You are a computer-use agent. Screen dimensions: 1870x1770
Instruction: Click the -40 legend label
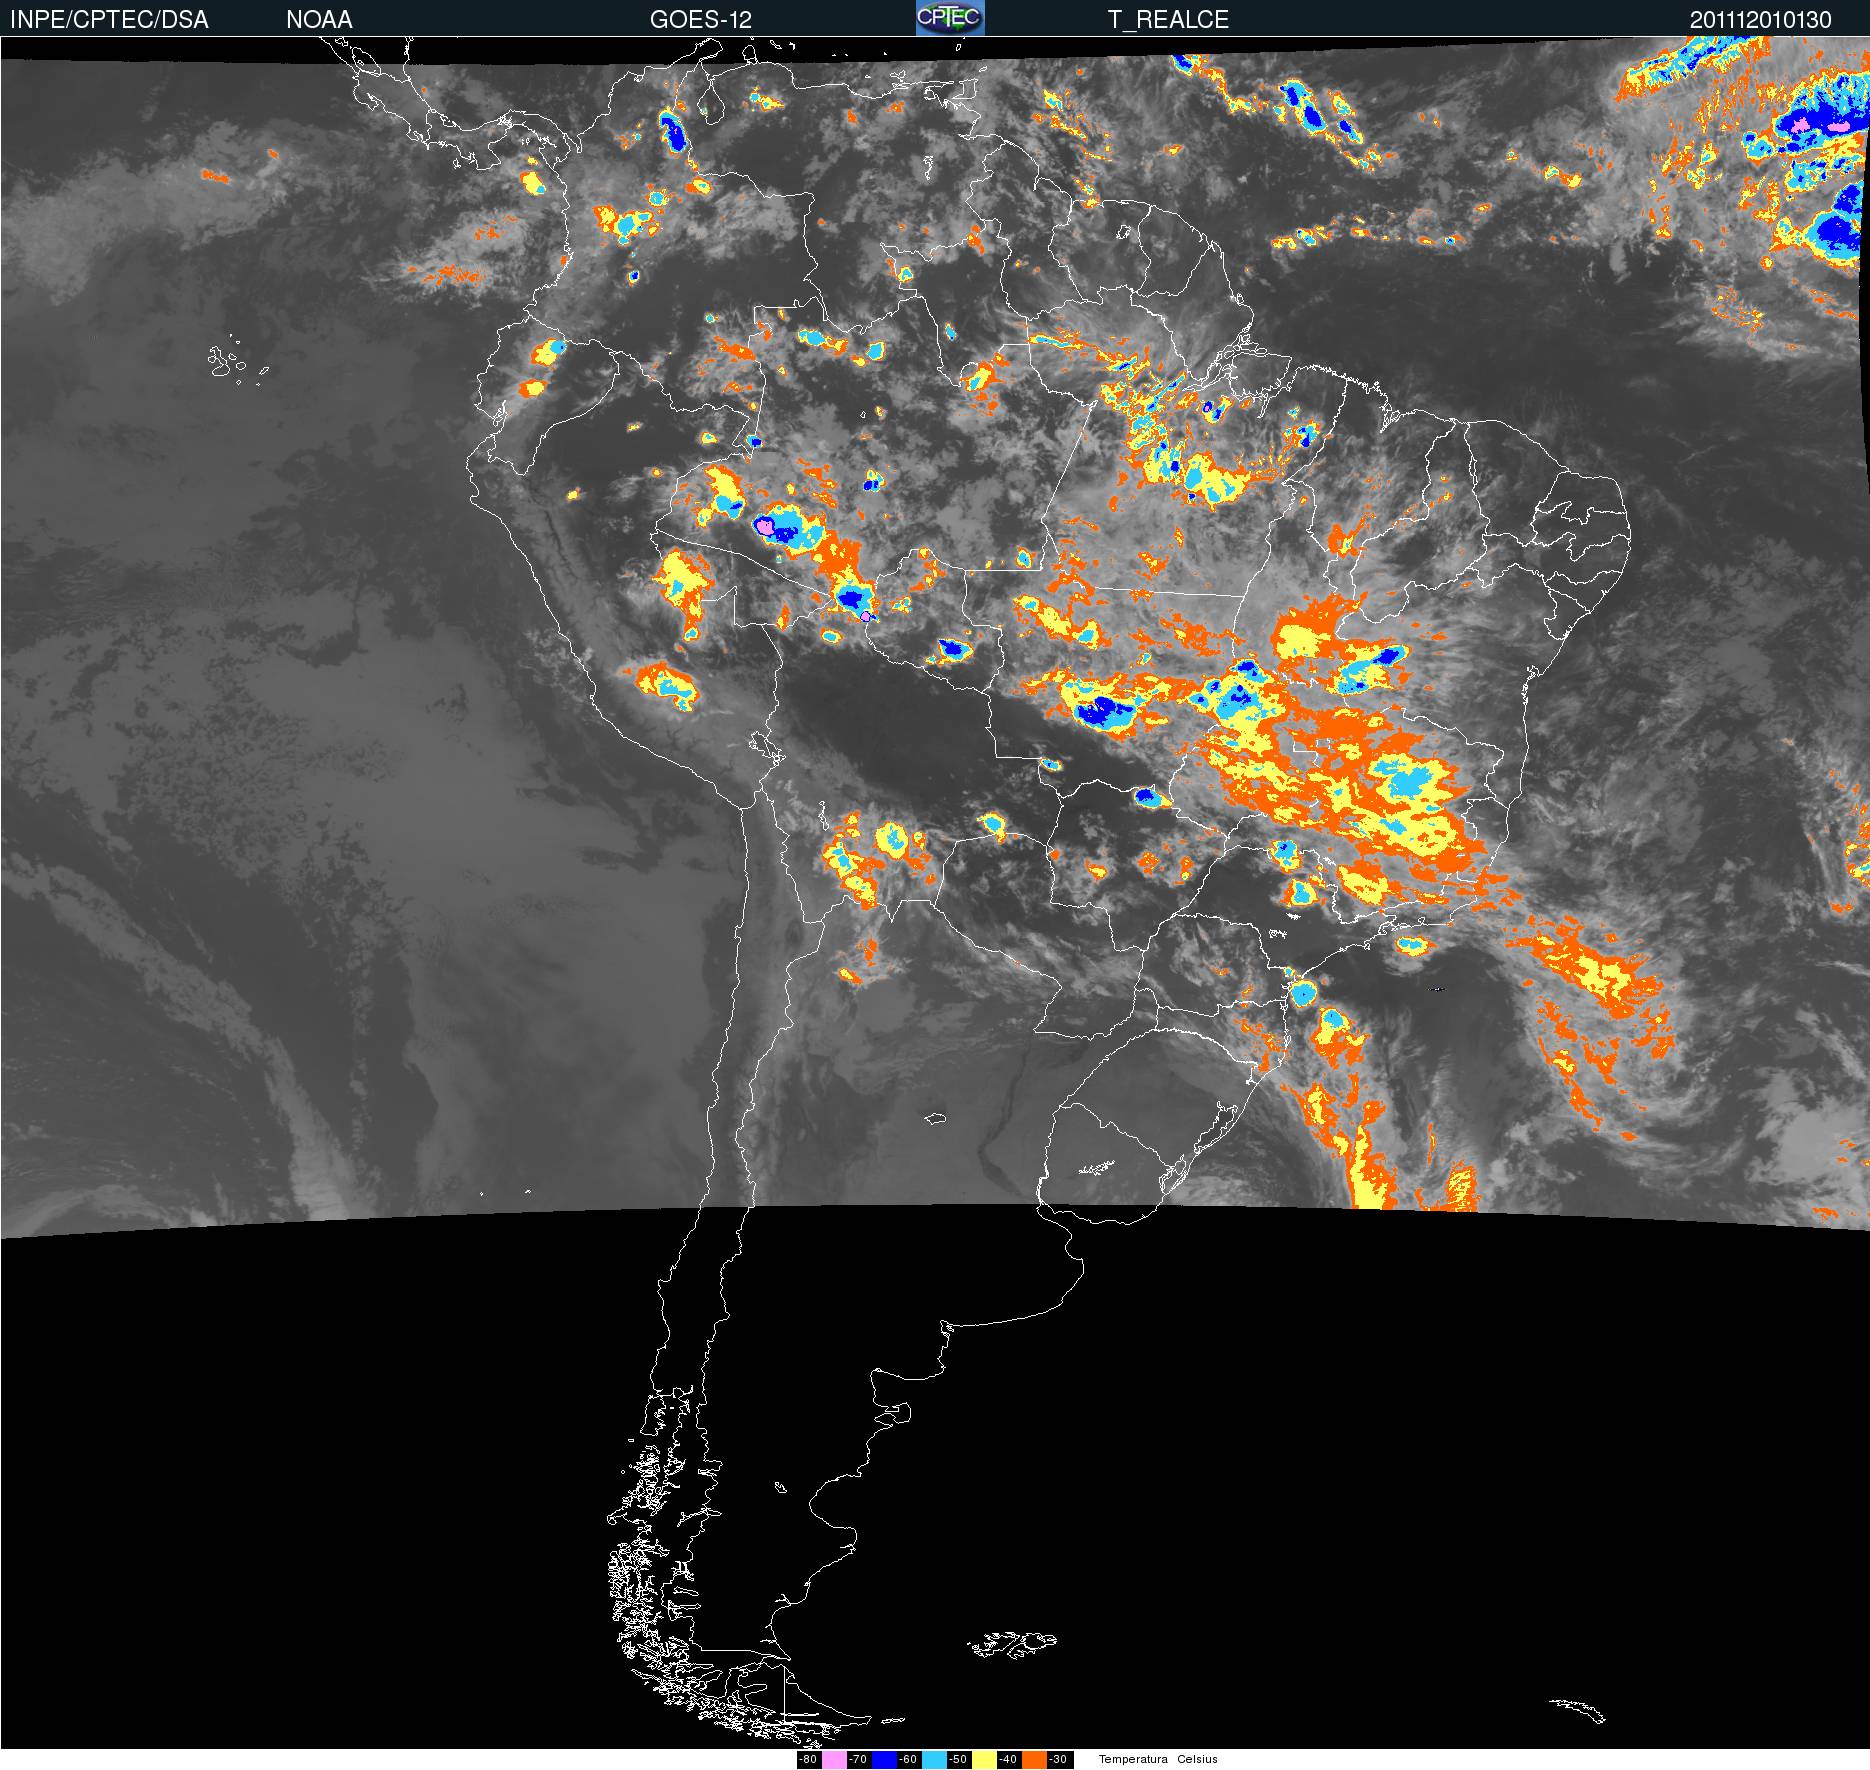(x=1008, y=1760)
